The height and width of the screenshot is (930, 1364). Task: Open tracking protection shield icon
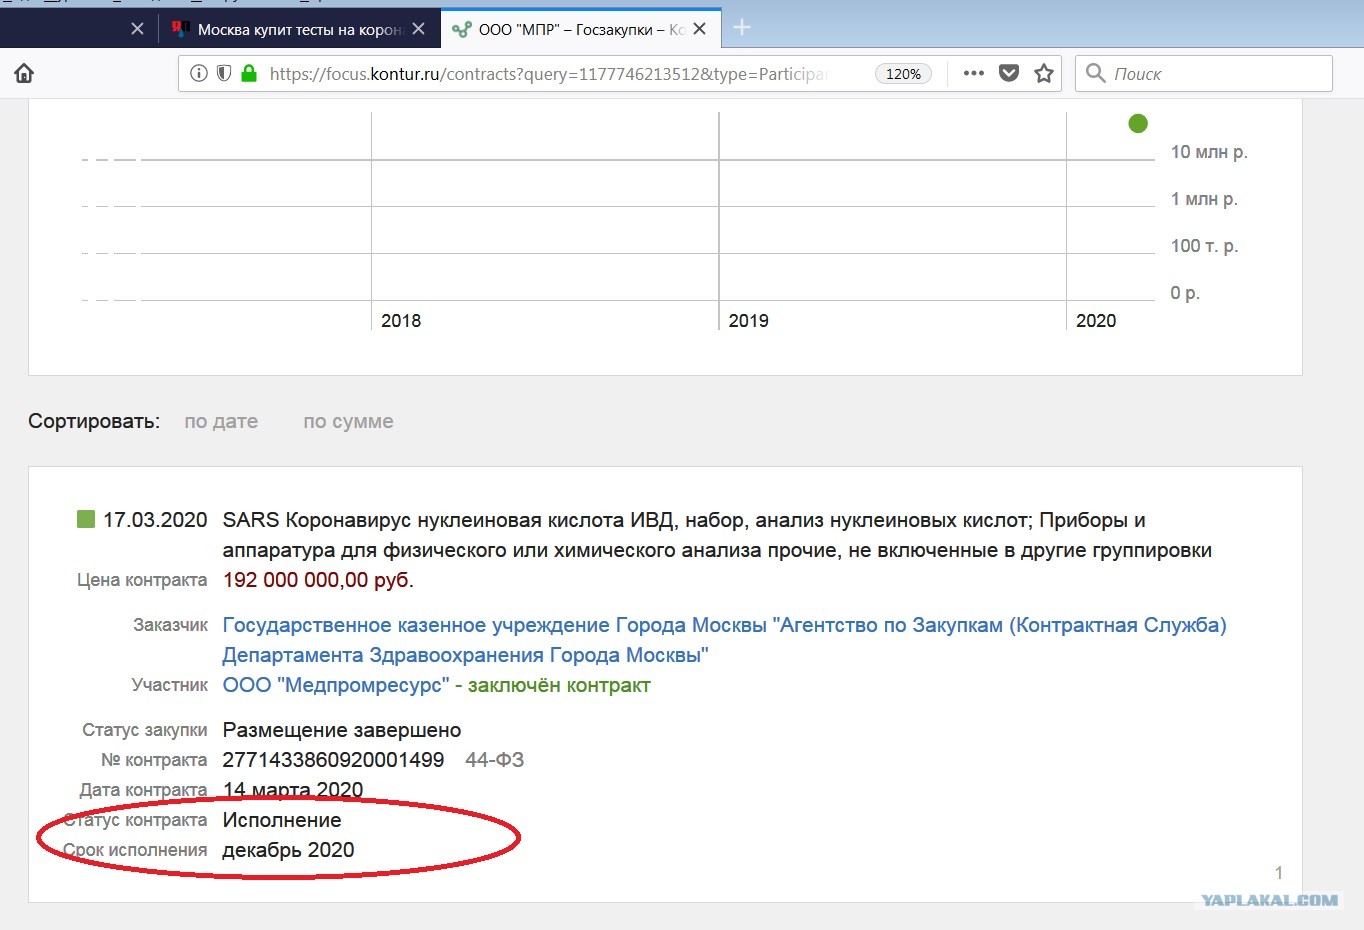(224, 73)
